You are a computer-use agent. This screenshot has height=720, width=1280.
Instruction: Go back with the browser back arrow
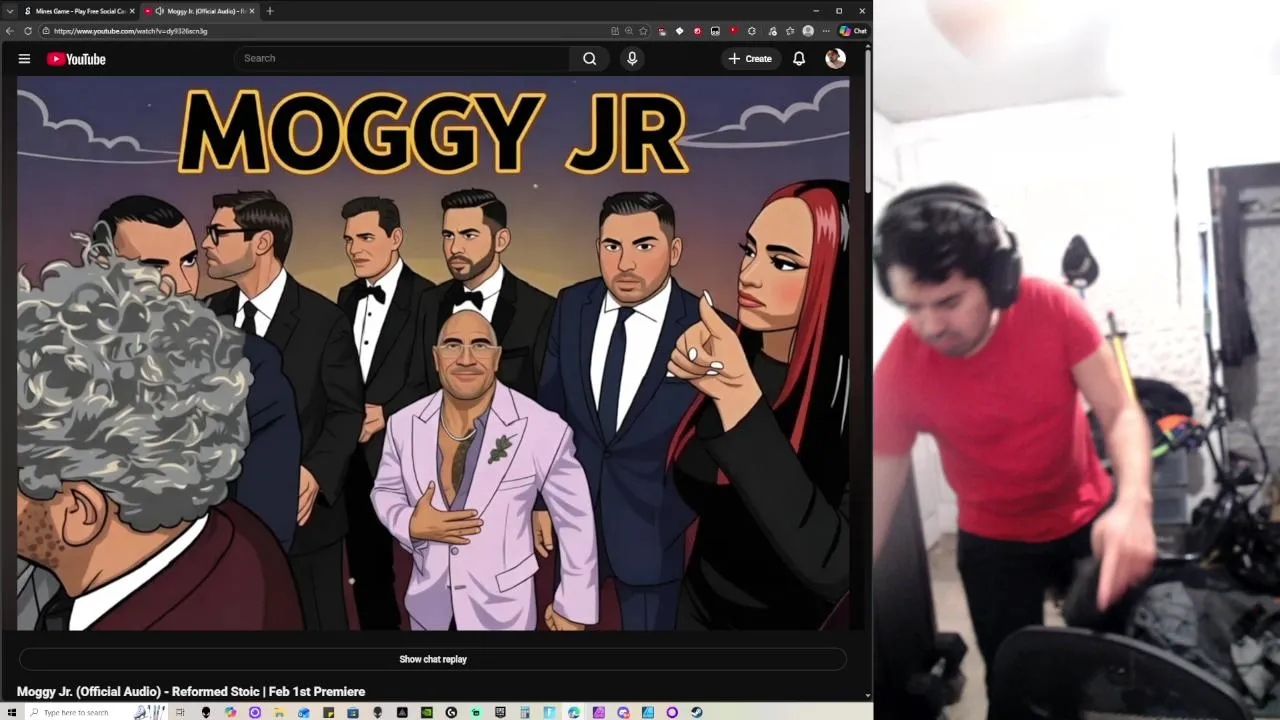[x=10, y=31]
